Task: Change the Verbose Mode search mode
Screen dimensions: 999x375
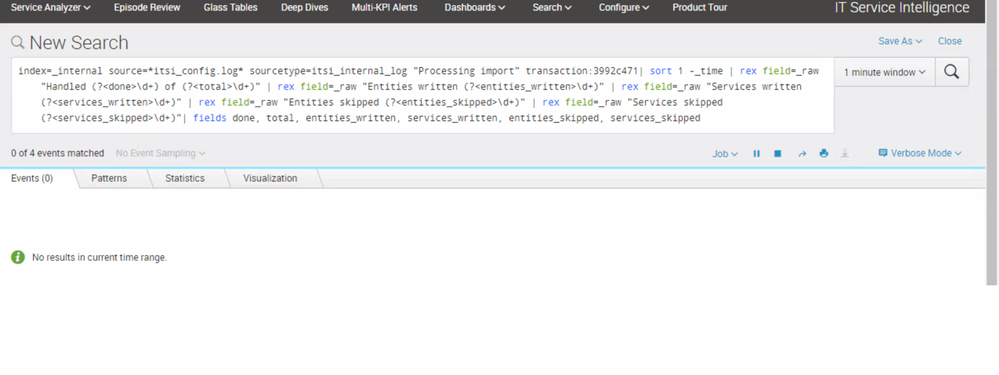Action: coord(920,153)
